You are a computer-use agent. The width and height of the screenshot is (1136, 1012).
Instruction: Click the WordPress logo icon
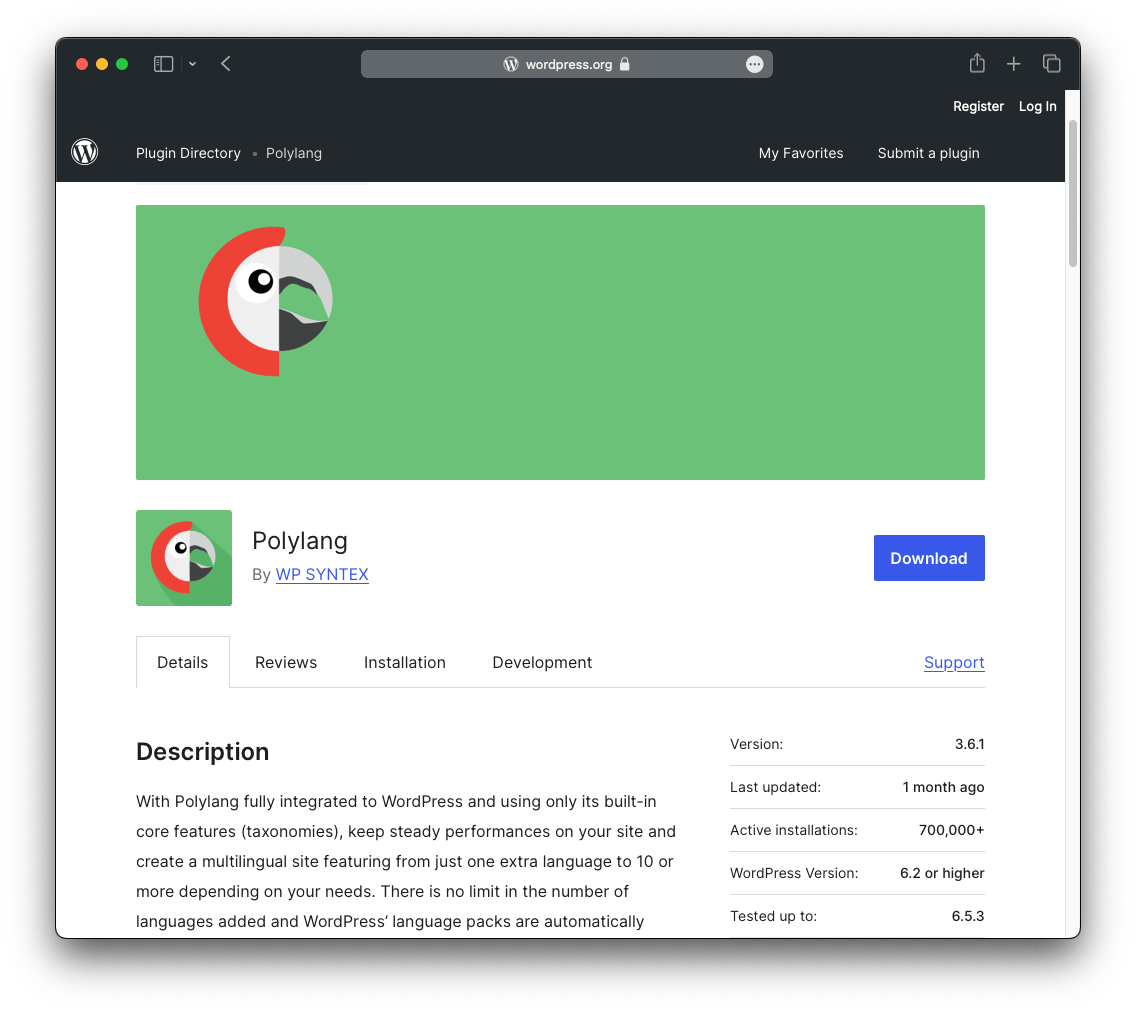[84, 152]
